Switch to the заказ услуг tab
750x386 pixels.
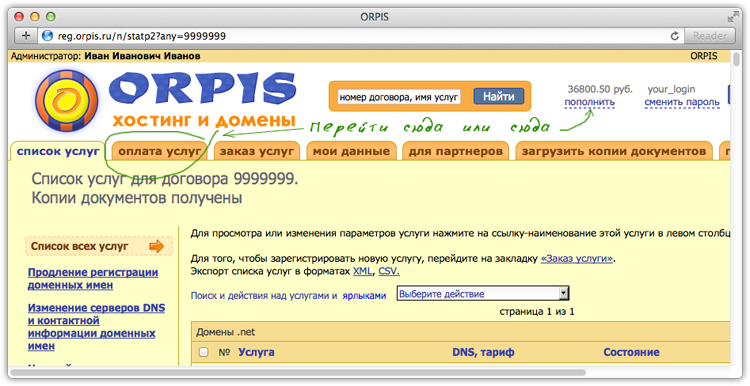257,152
